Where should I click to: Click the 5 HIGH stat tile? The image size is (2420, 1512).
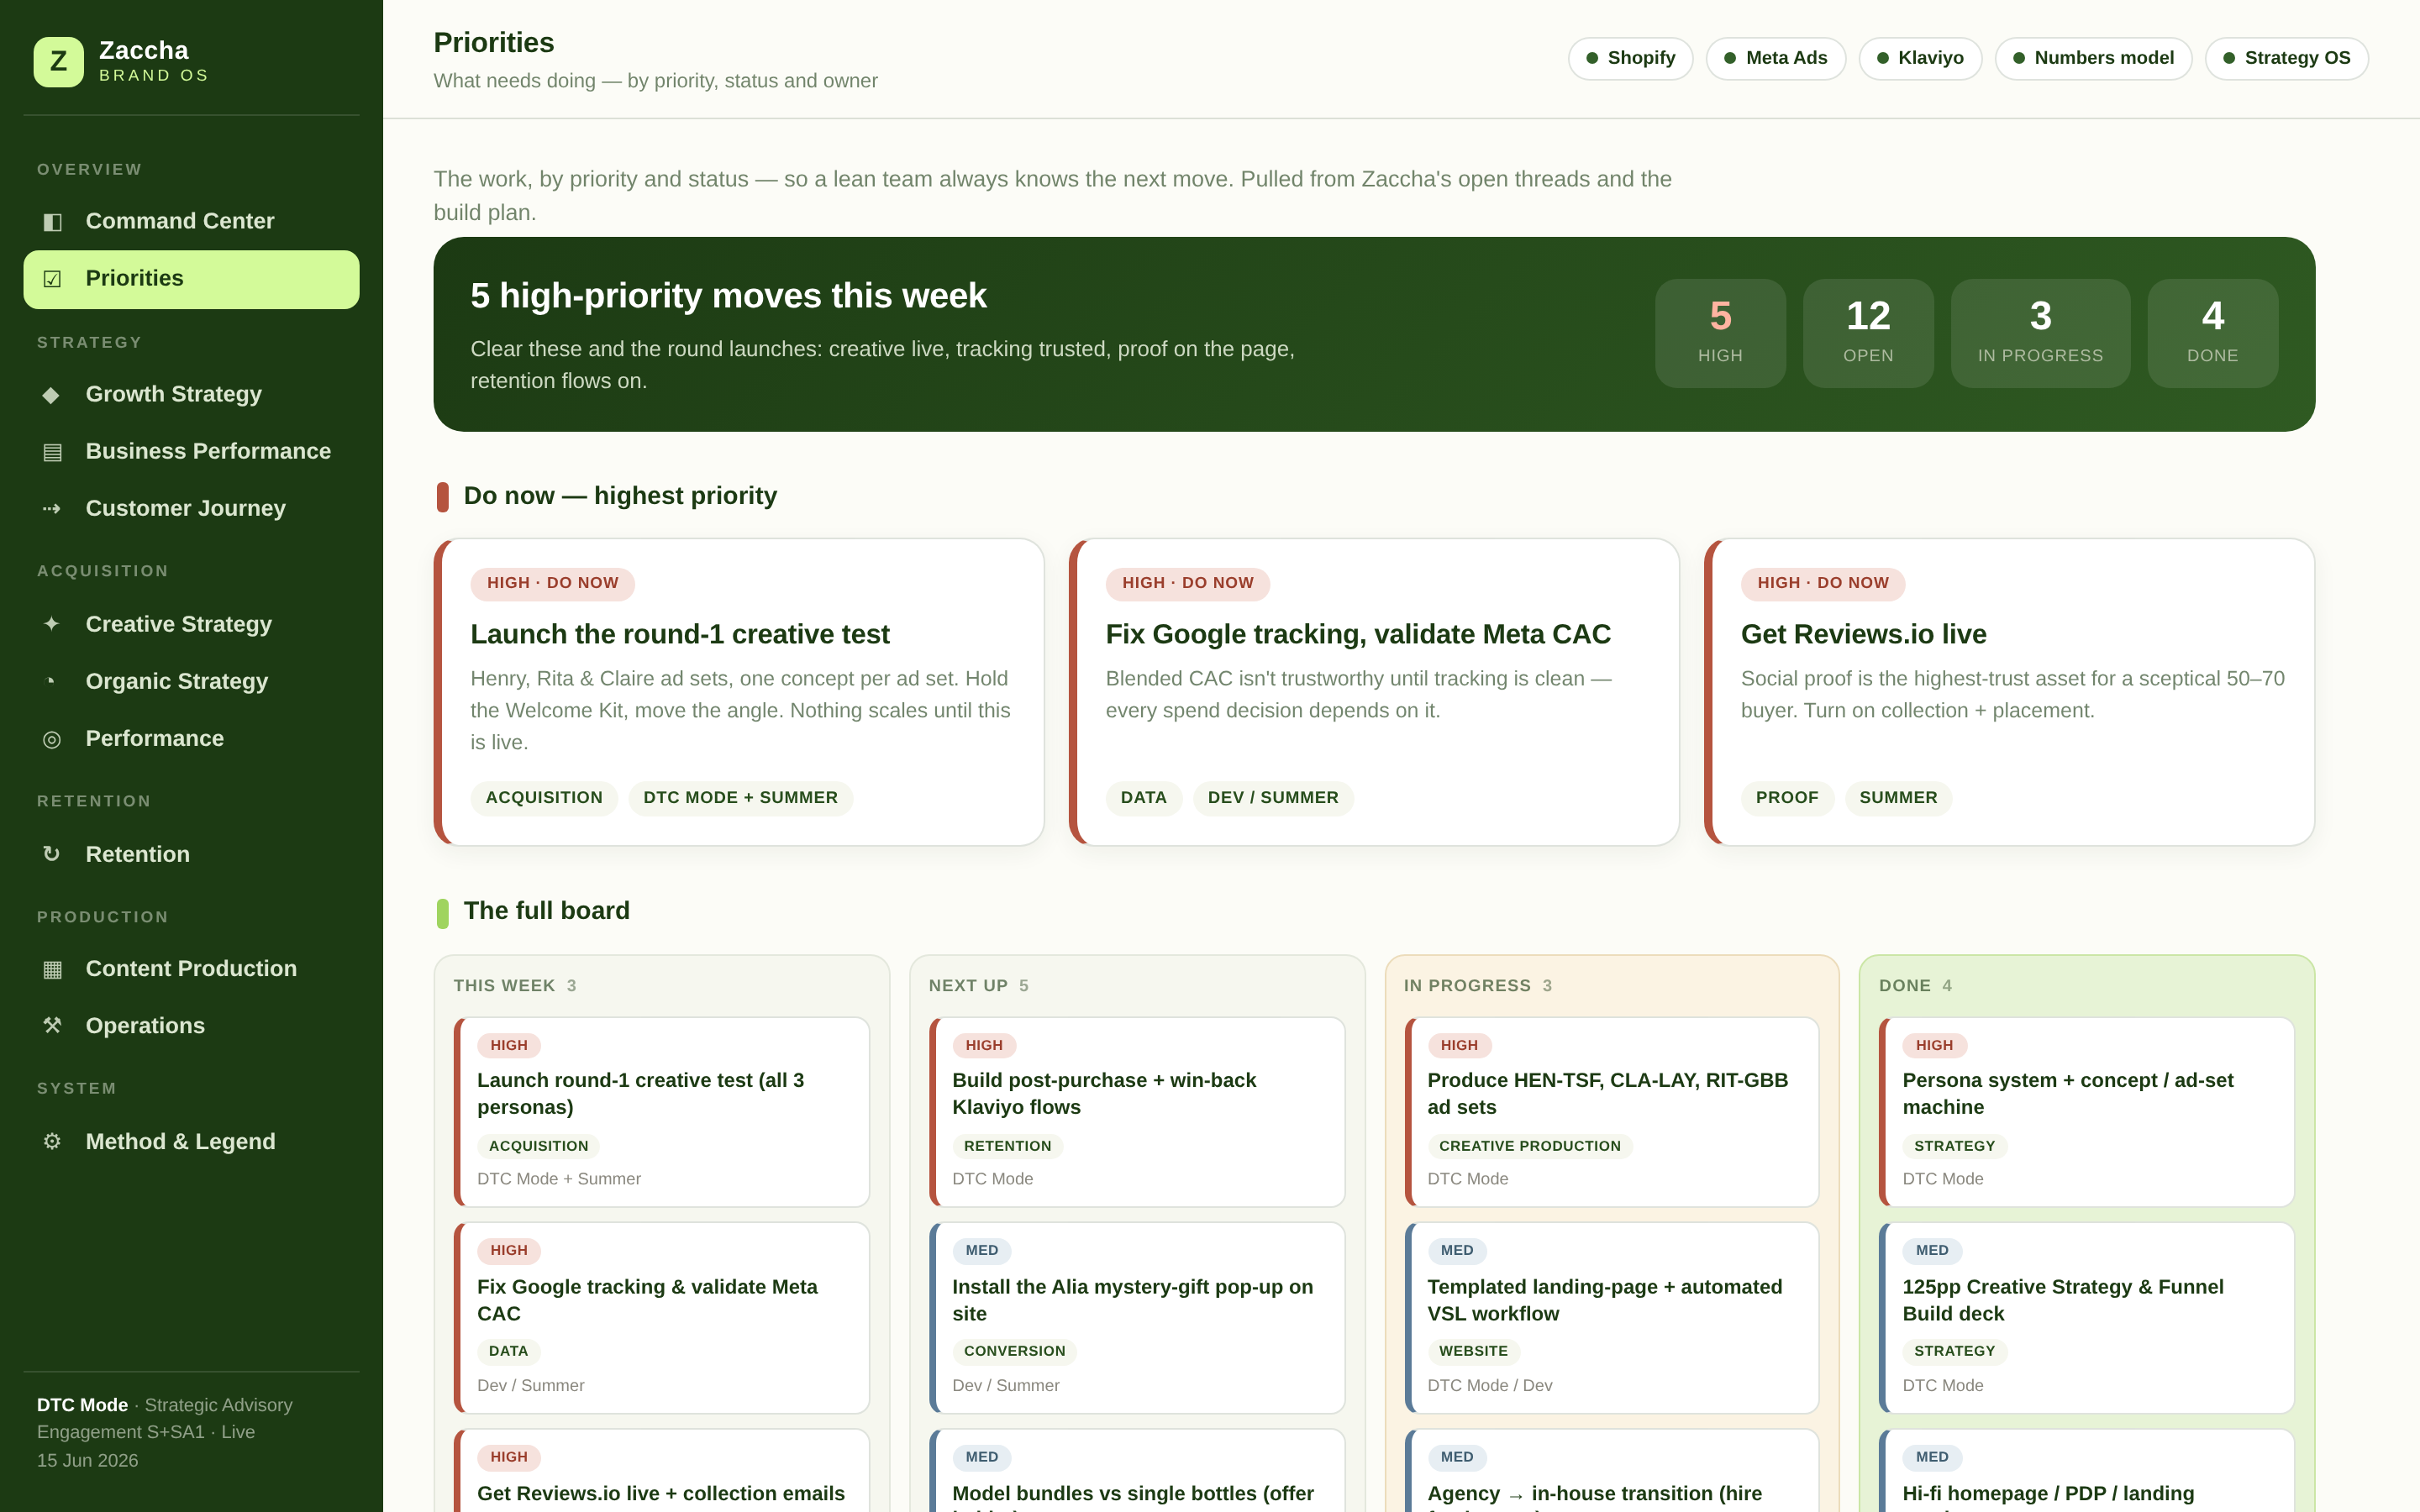click(x=1720, y=333)
